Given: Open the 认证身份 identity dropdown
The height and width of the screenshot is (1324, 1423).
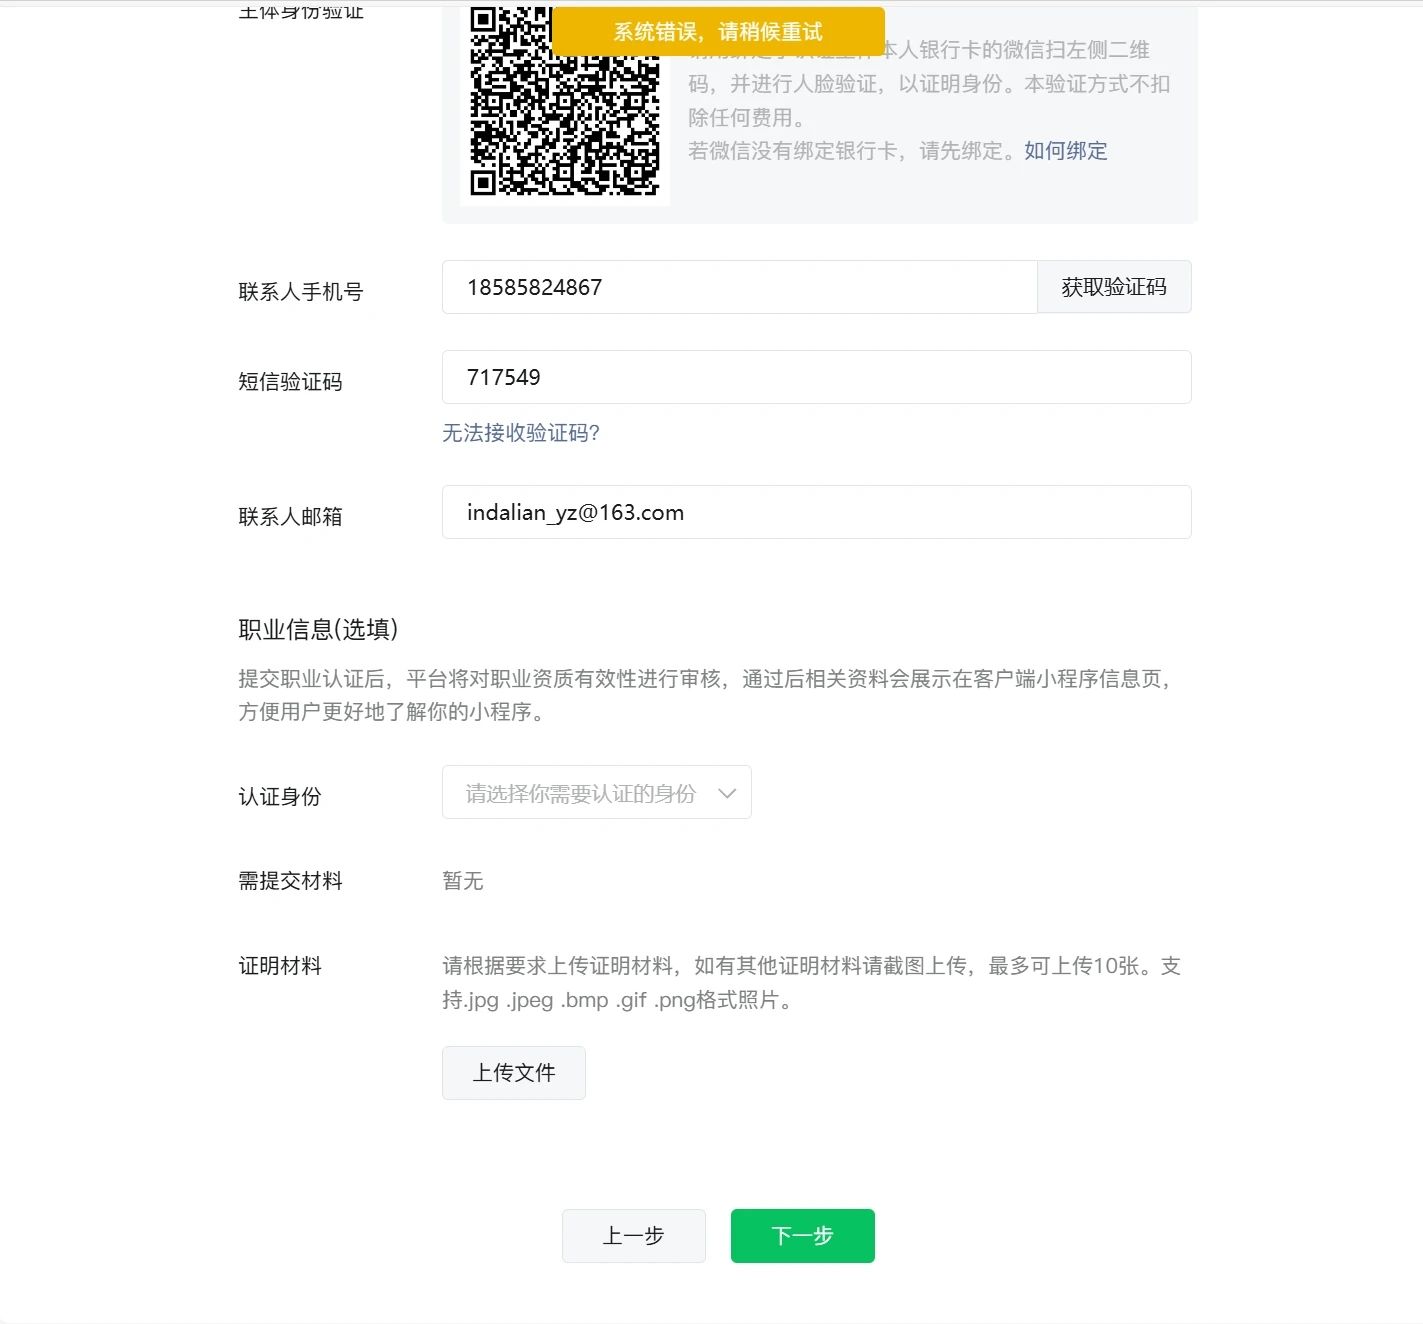Looking at the screenshot, I should 597,792.
